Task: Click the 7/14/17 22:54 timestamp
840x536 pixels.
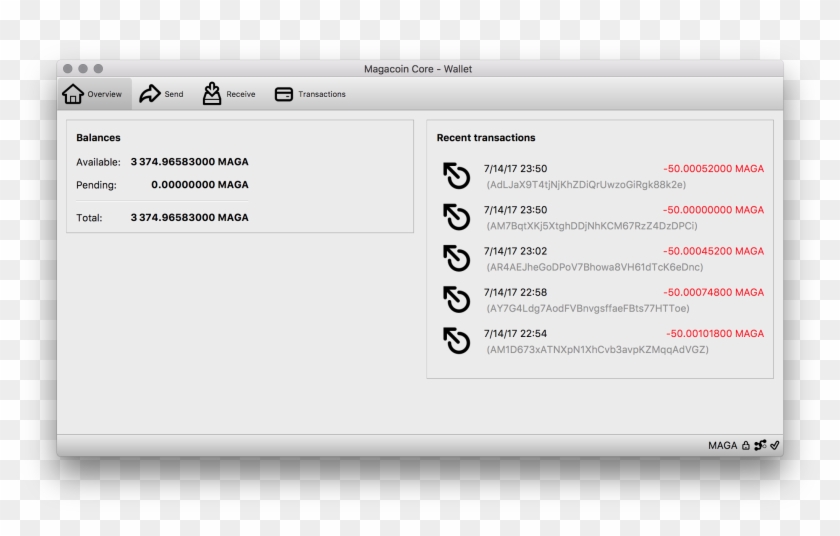Action: [515, 334]
